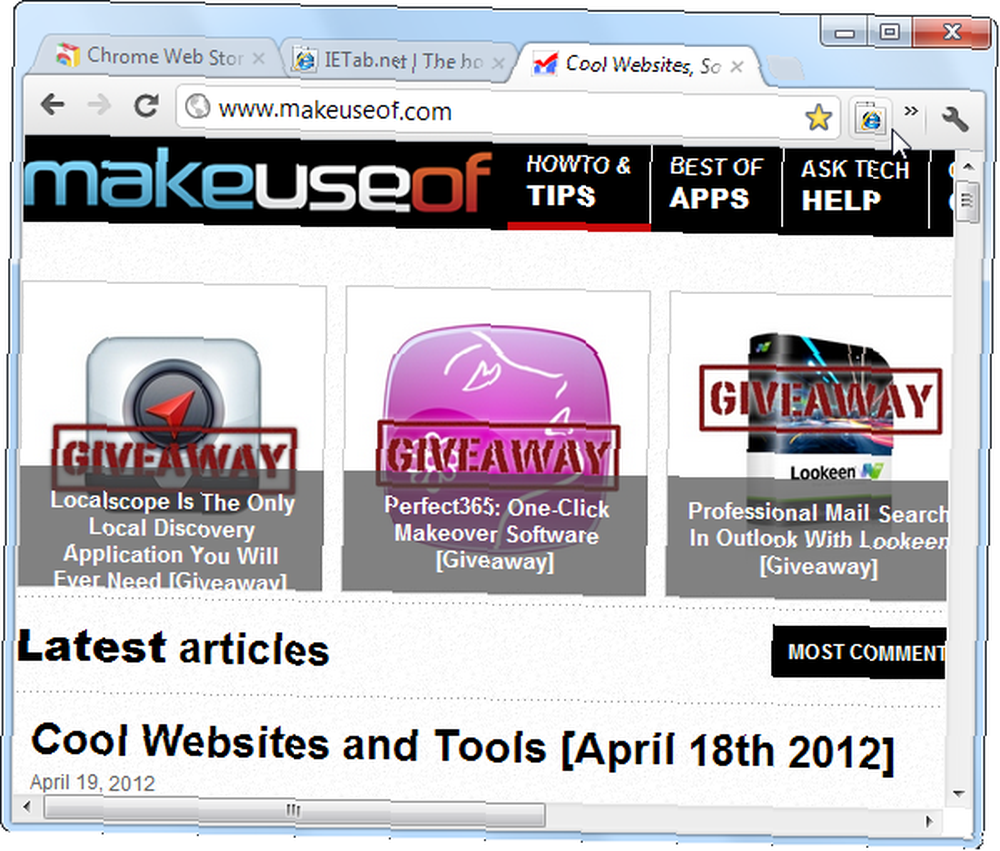The image size is (1000, 851).
Task: Close the IETab.net tab
Action: coord(499,63)
